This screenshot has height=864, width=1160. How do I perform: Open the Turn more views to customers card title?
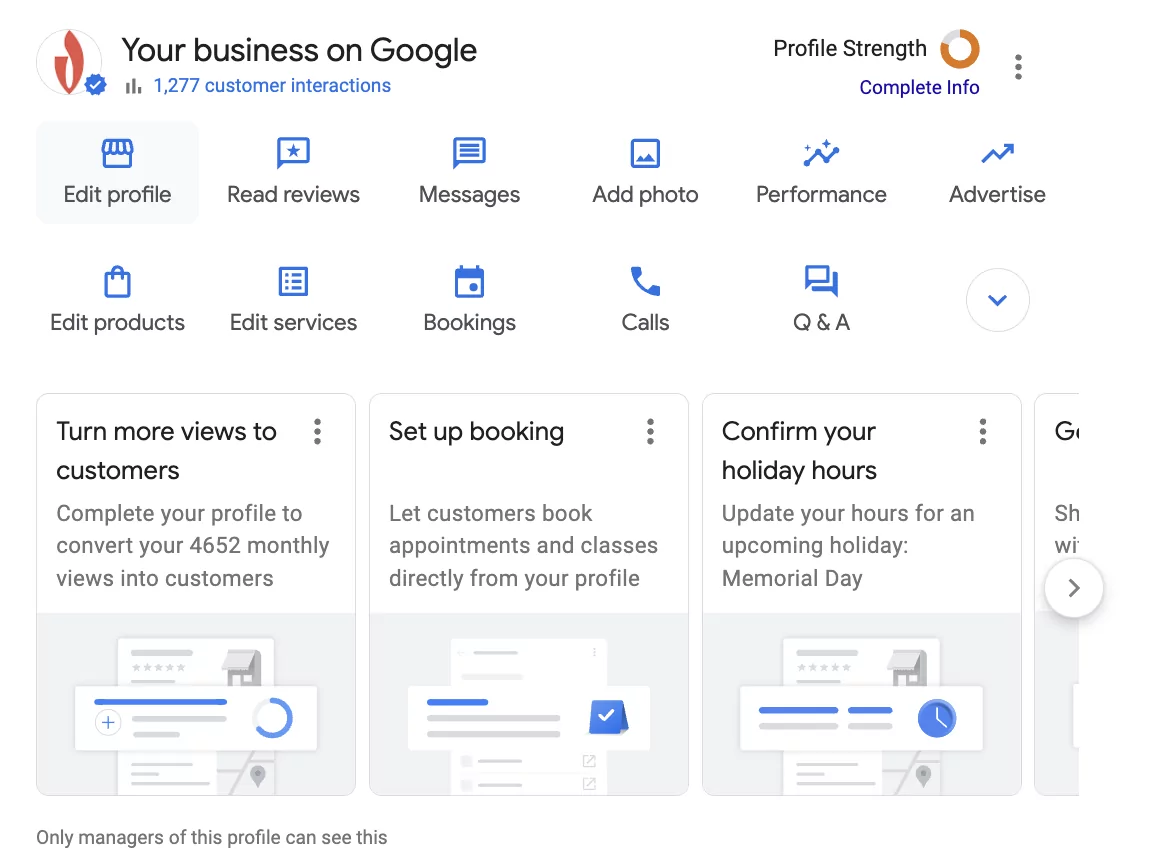click(x=166, y=450)
